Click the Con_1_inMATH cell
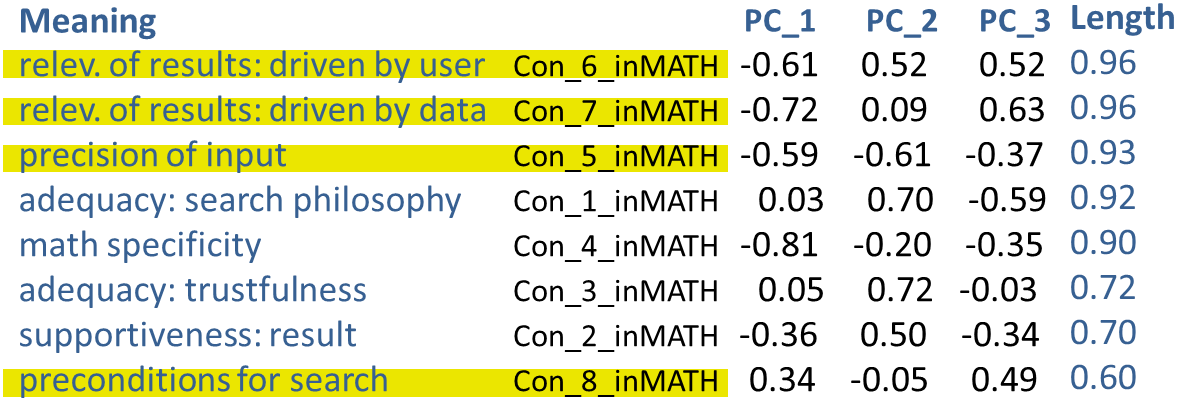This screenshot has width=1185, height=401. point(616,201)
